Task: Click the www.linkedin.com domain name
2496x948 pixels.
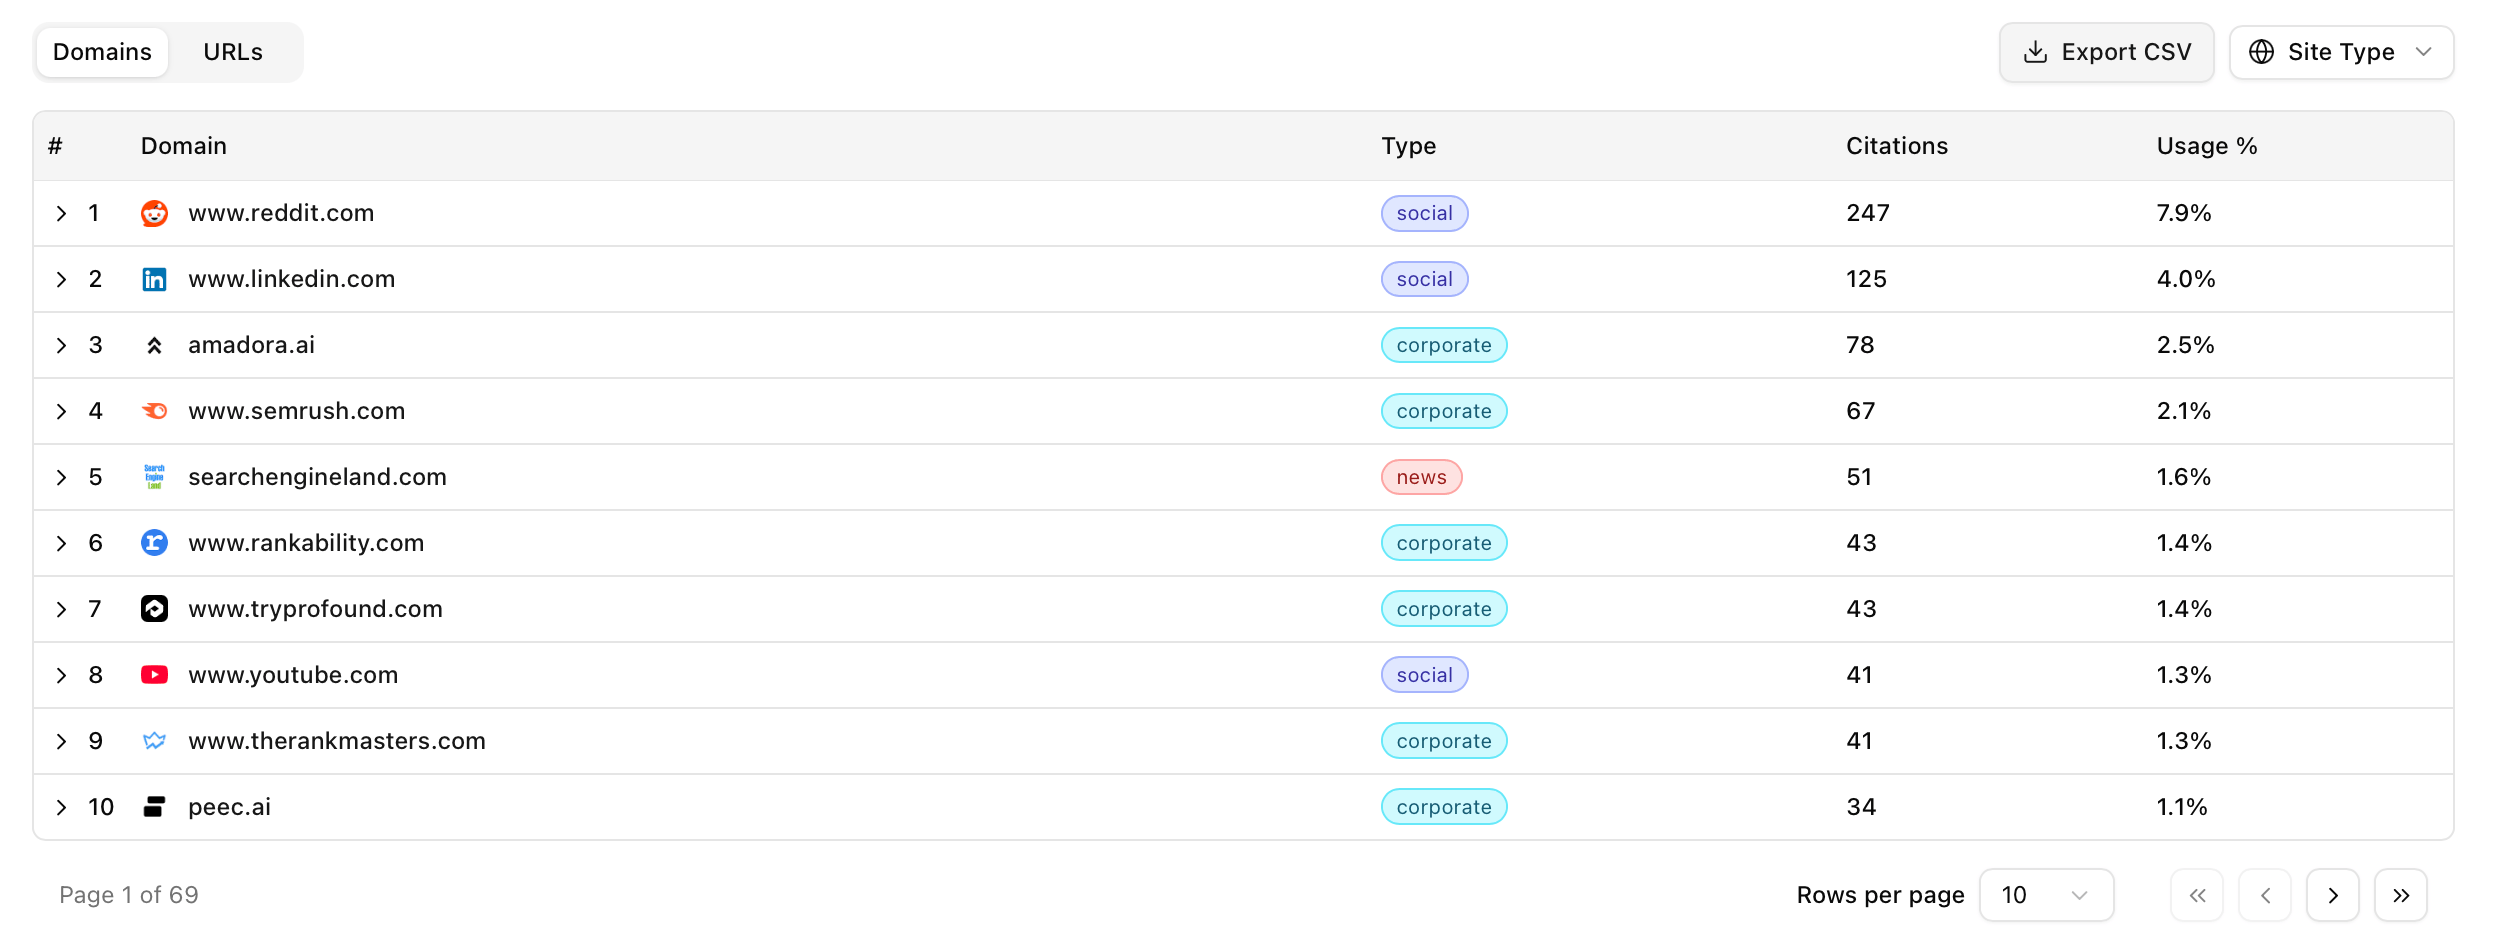Action: tap(291, 279)
